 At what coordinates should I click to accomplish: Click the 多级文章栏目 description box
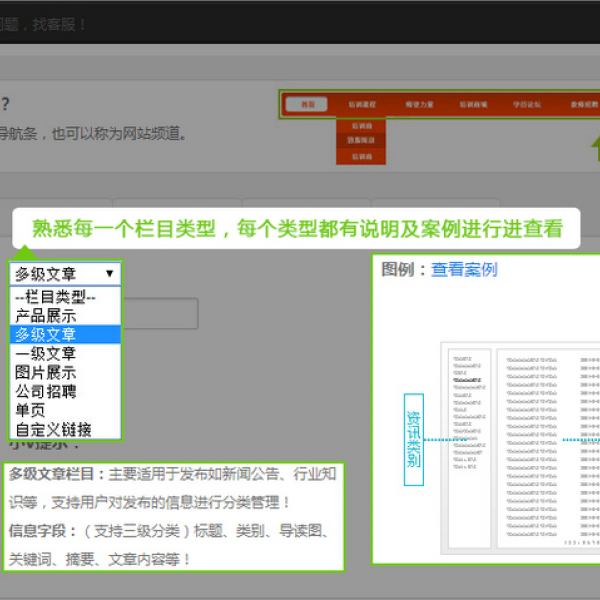coord(173,517)
